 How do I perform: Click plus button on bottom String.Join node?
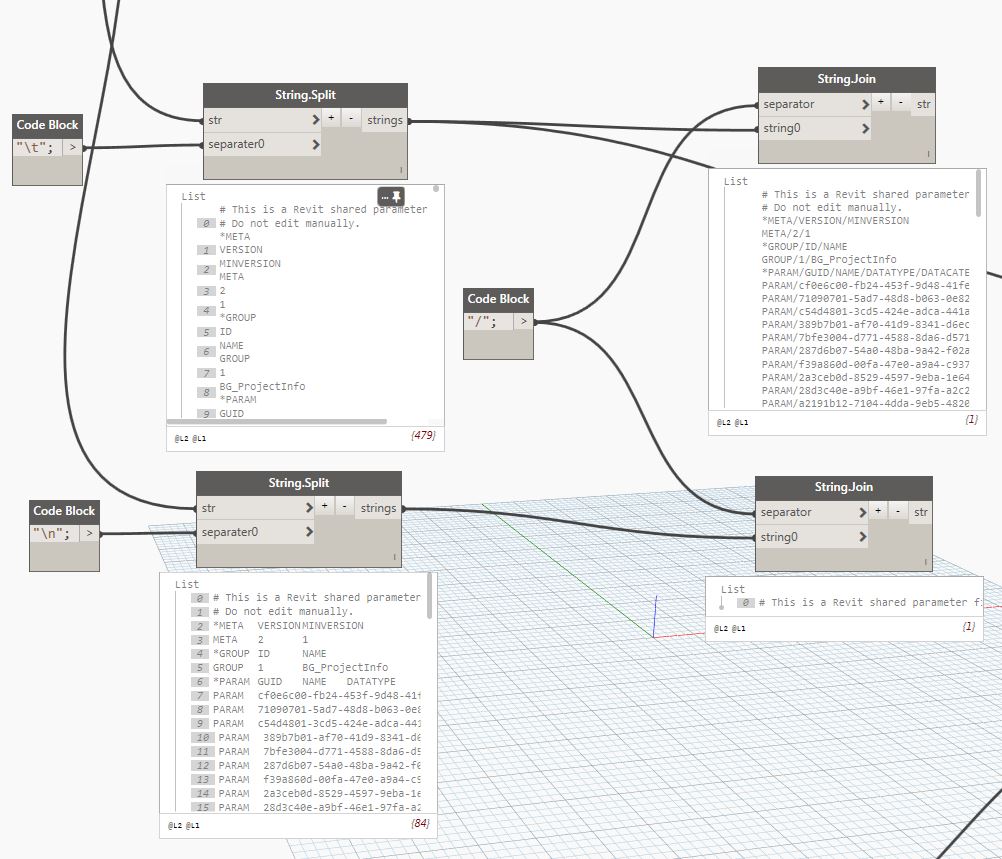[x=877, y=511]
